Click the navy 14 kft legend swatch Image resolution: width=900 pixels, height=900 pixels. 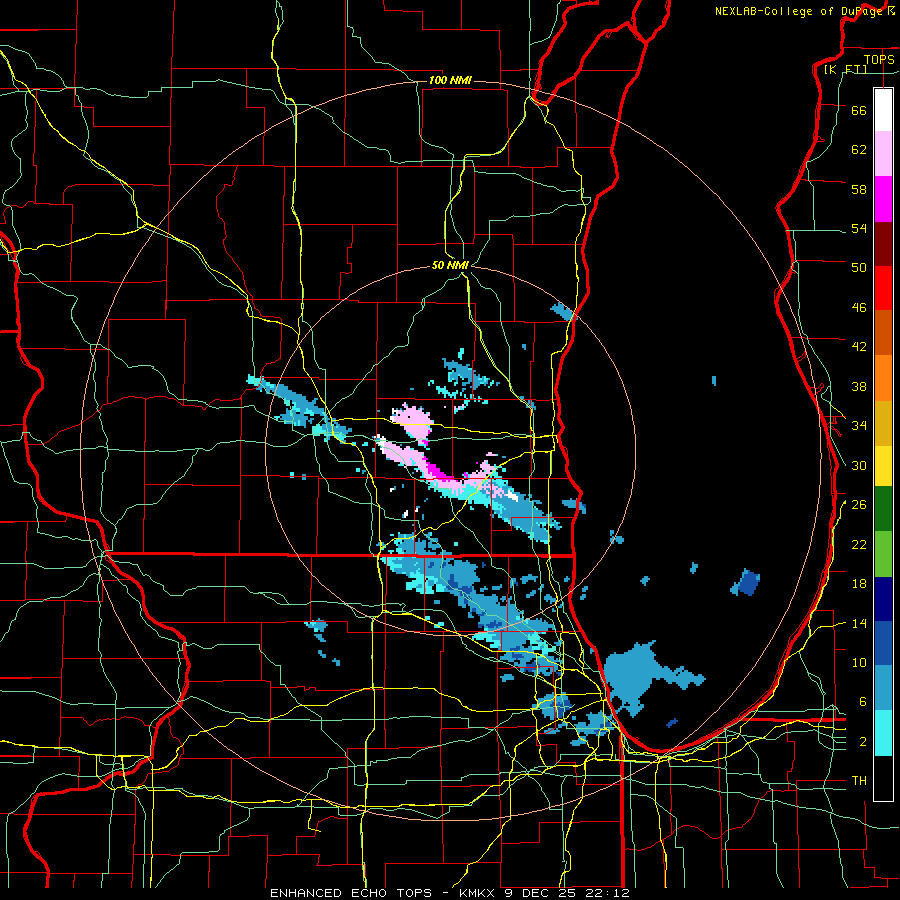point(883,599)
